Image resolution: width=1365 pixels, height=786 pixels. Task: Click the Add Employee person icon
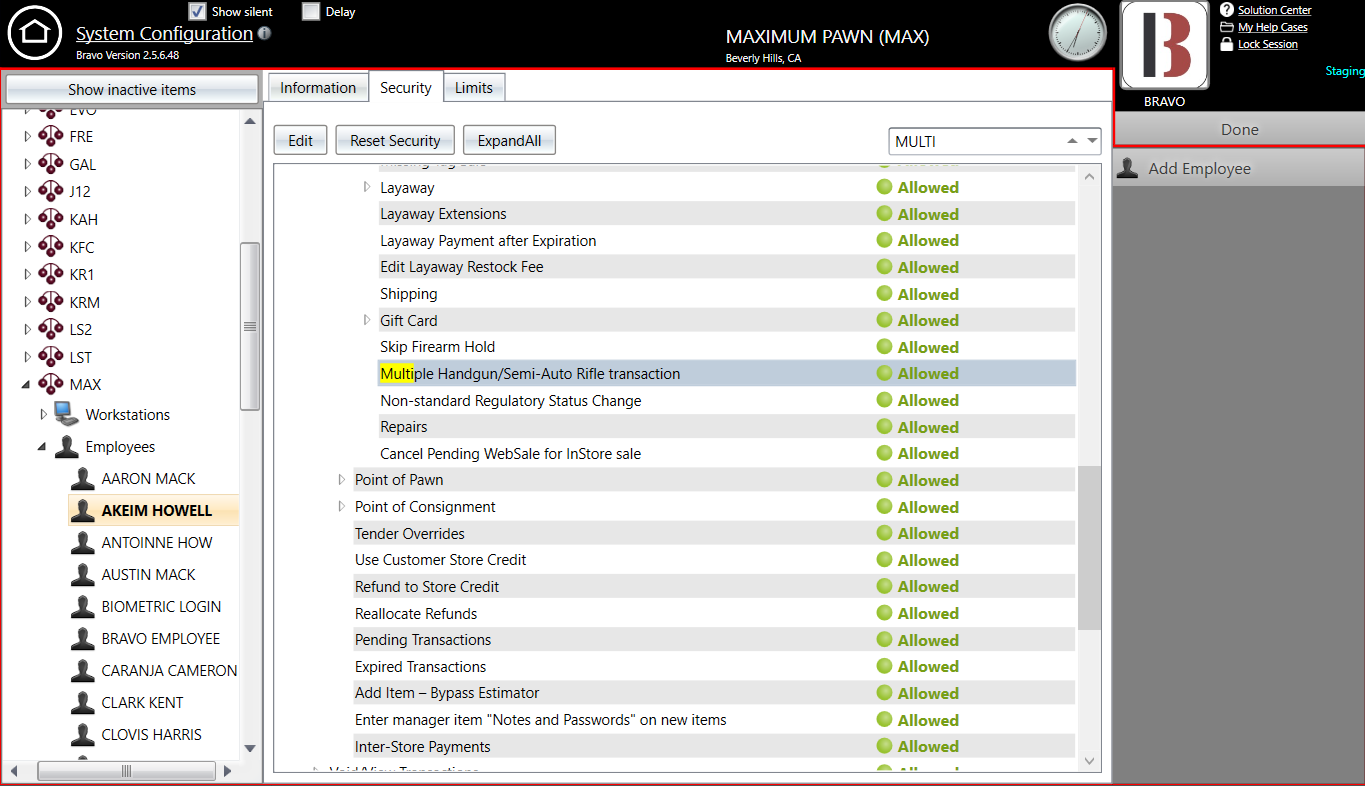[x=1128, y=168]
